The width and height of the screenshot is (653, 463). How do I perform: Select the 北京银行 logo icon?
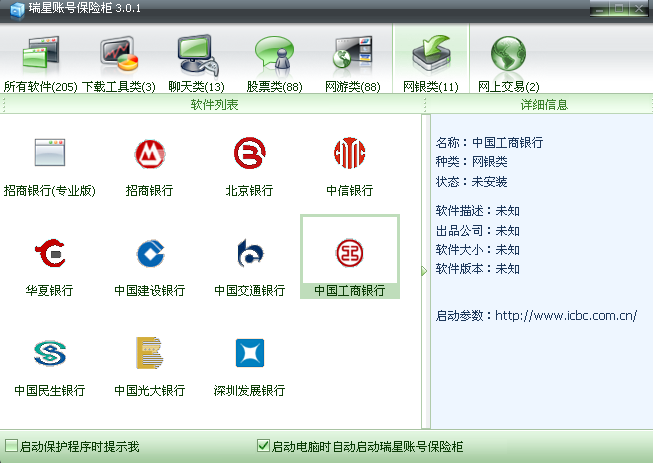(249, 153)
